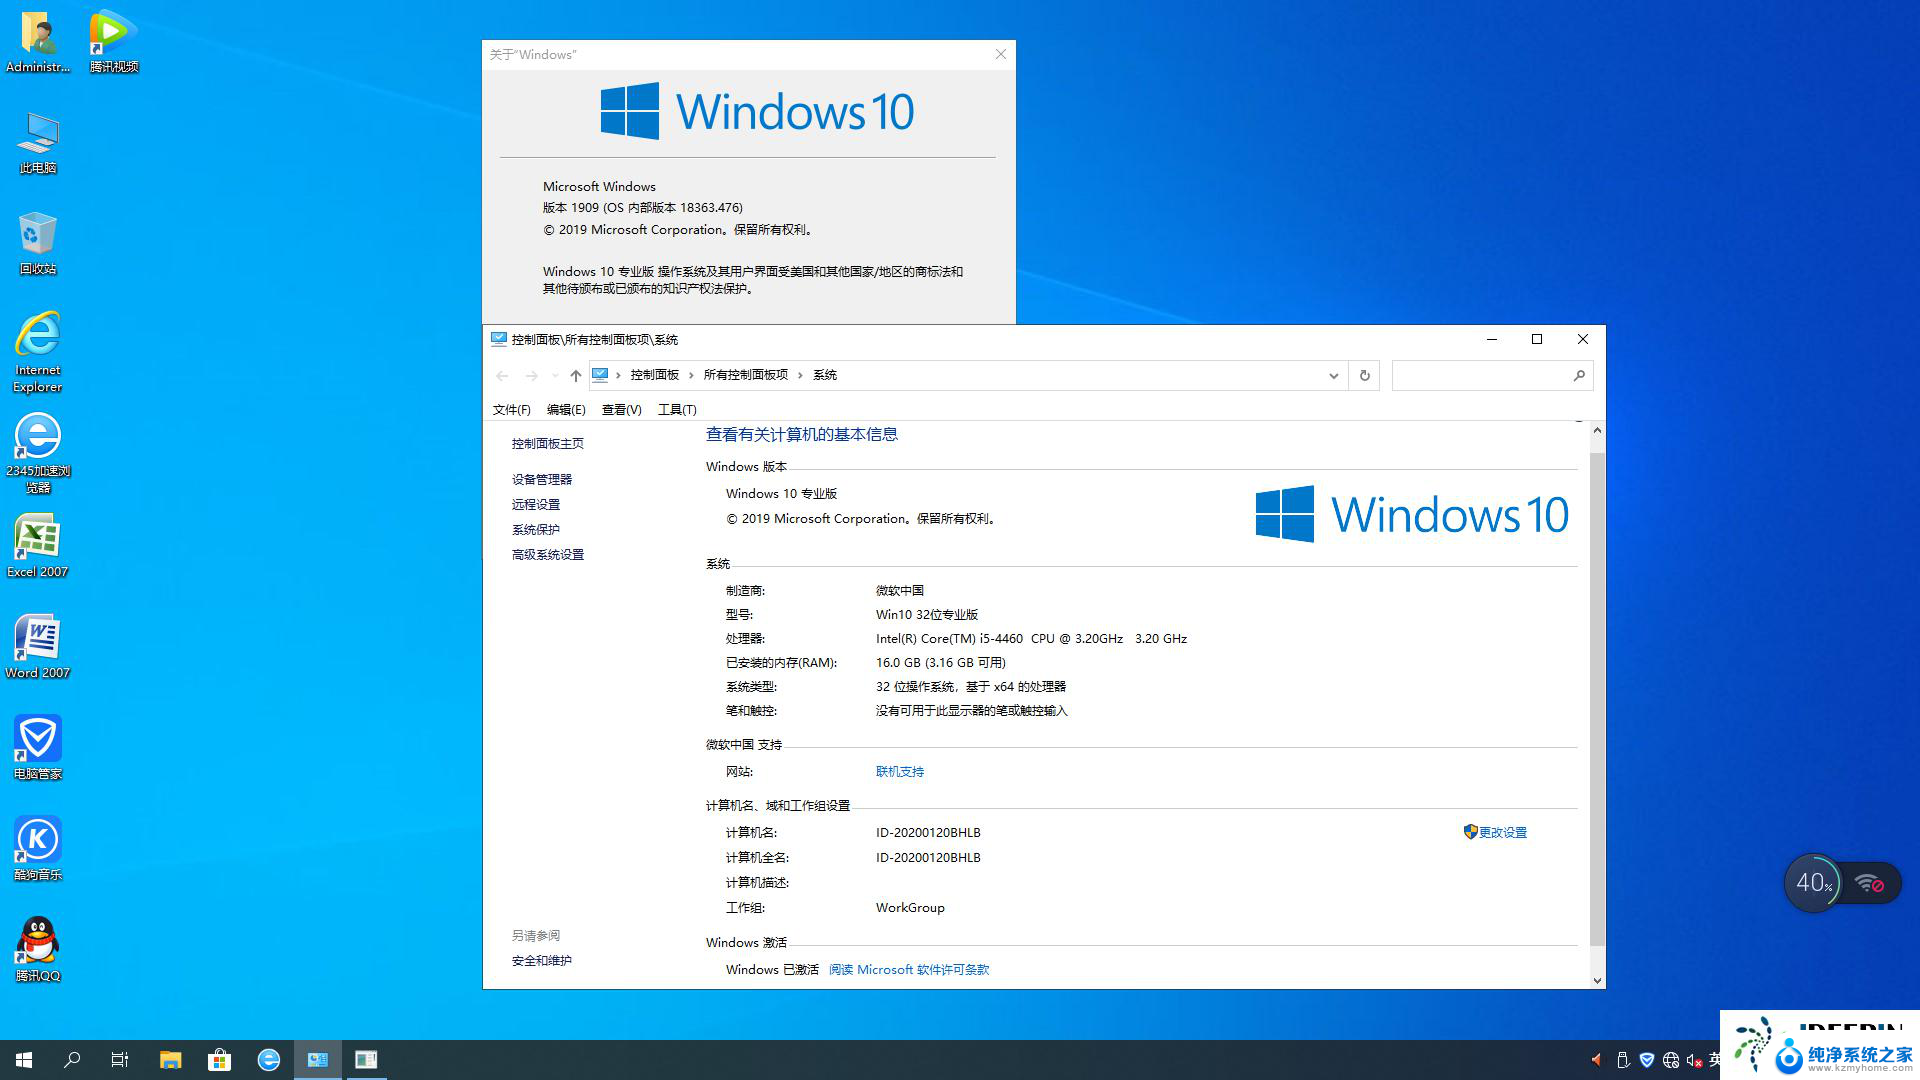
Task: Open the Word 2007 desktop shortcut
Action: (38, 647)
